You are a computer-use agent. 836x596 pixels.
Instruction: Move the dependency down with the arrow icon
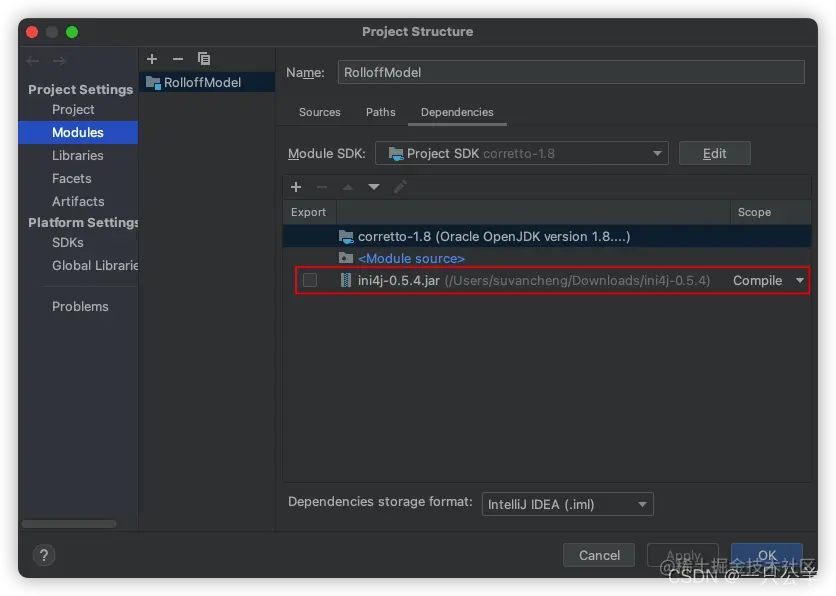tap(374, 187)
